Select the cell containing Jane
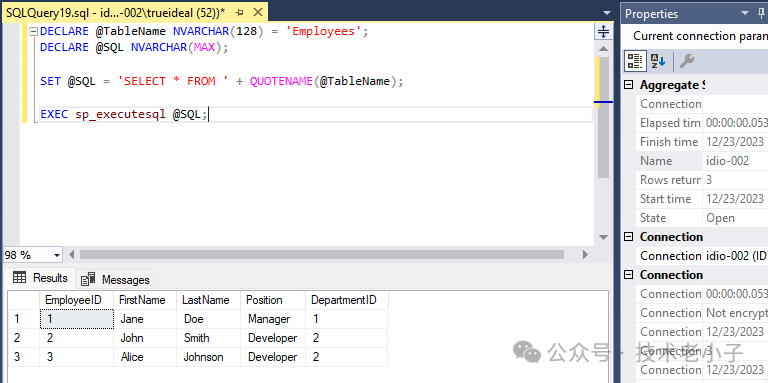Image resolution: width=768 pixels, height=383 pixels. point(145,319)
